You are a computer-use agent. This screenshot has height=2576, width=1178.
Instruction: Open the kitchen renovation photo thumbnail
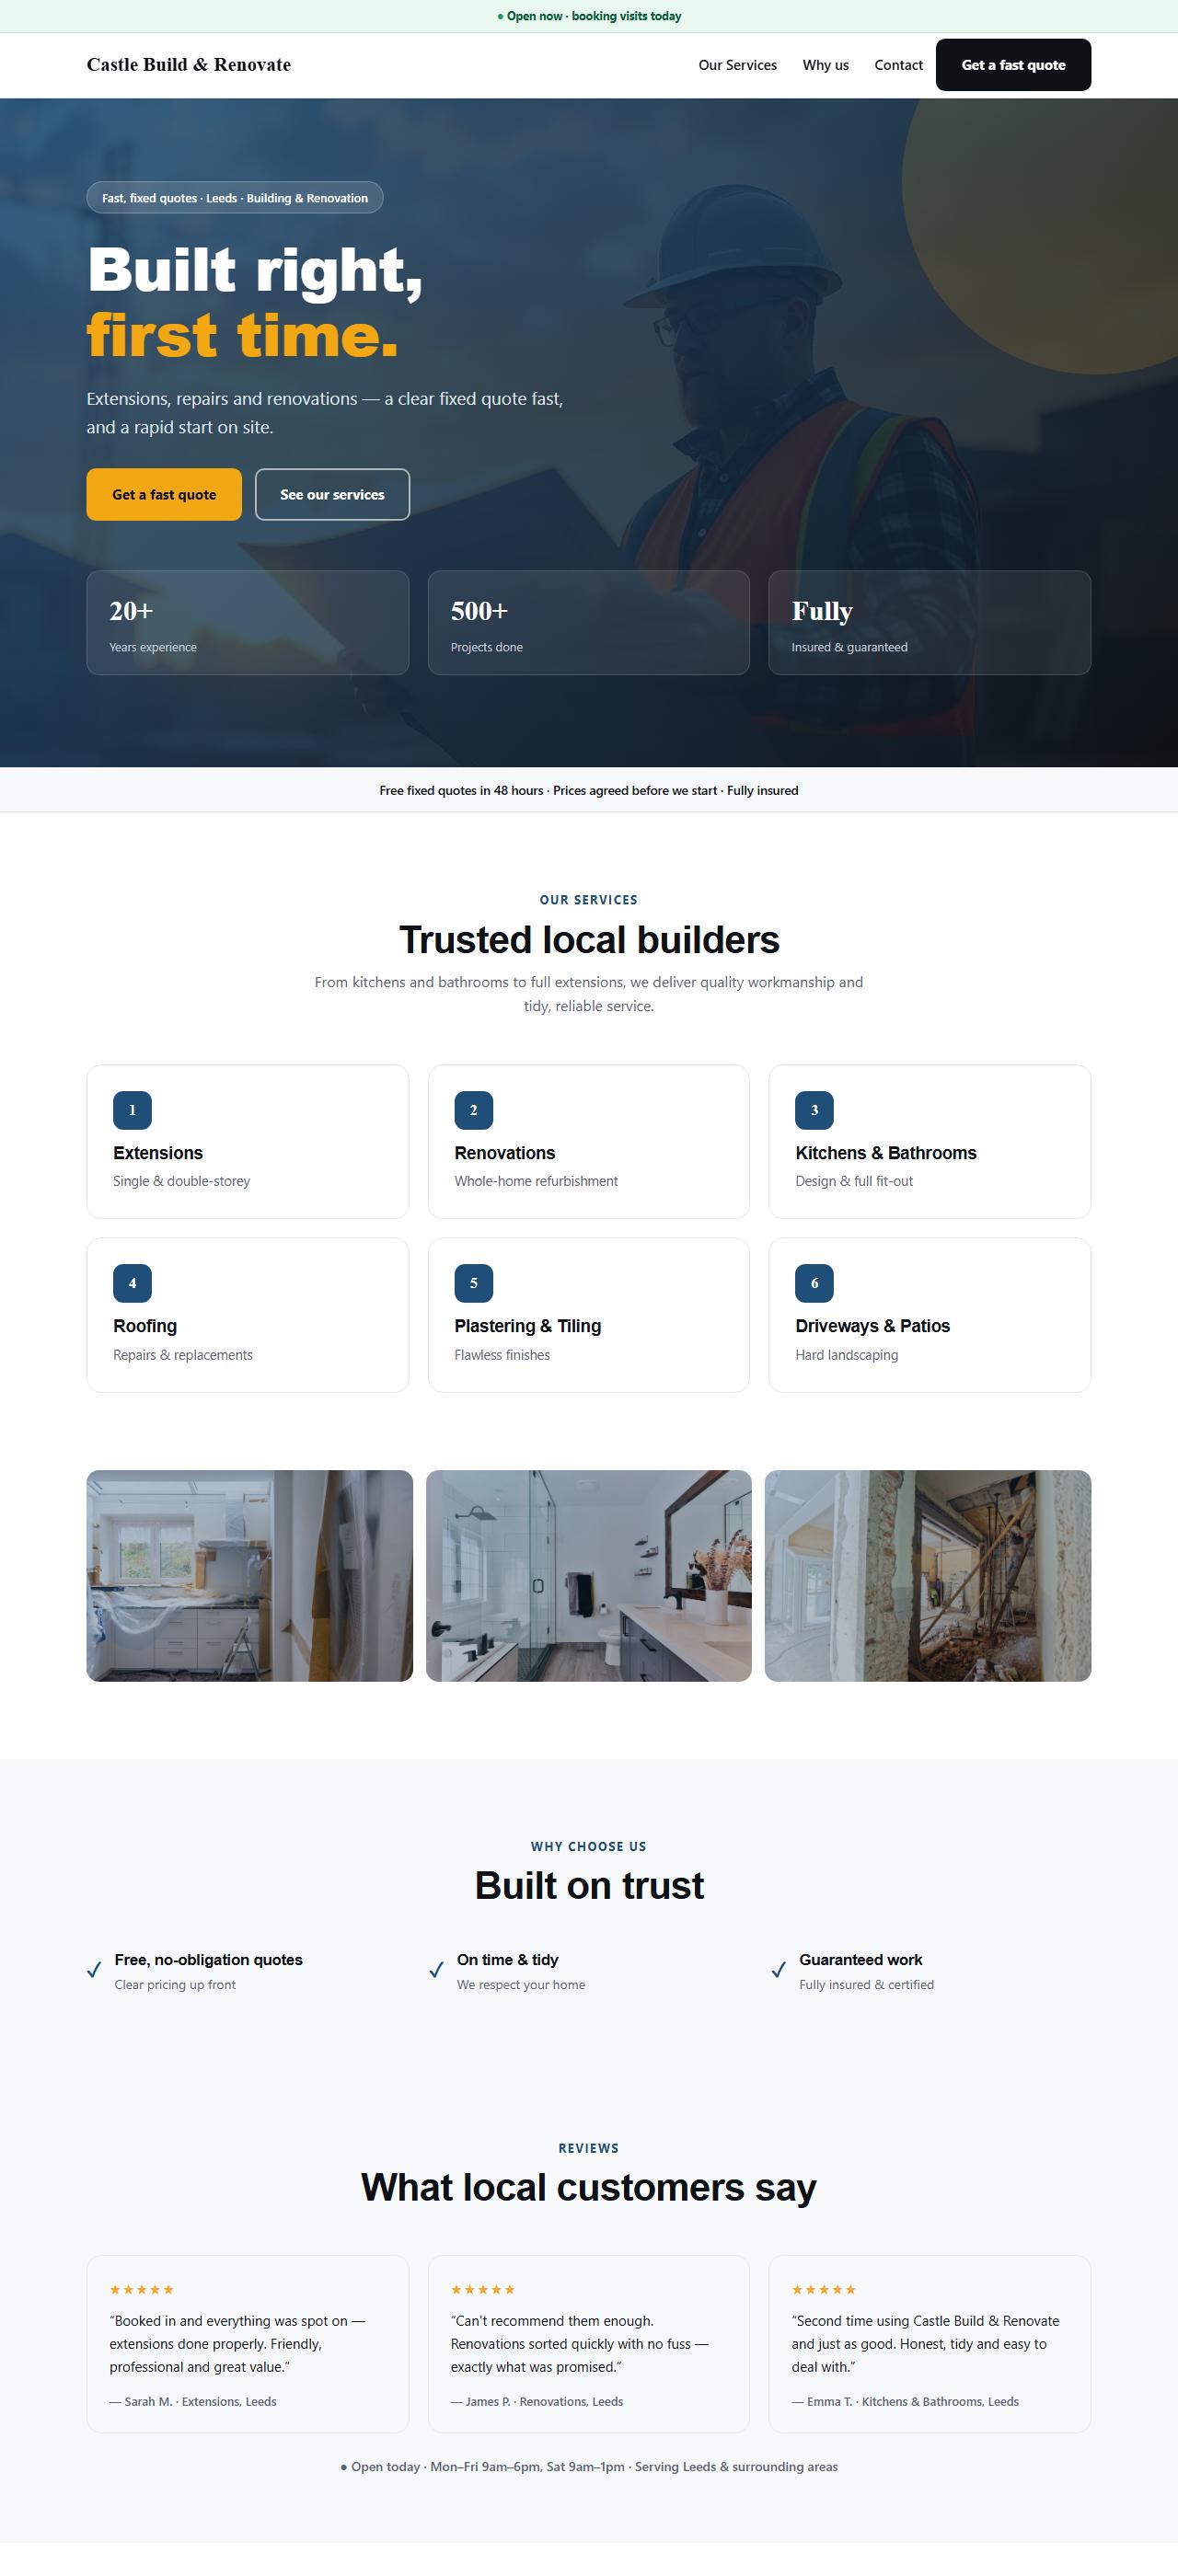pyautogui.click(x=249, y=1575)
